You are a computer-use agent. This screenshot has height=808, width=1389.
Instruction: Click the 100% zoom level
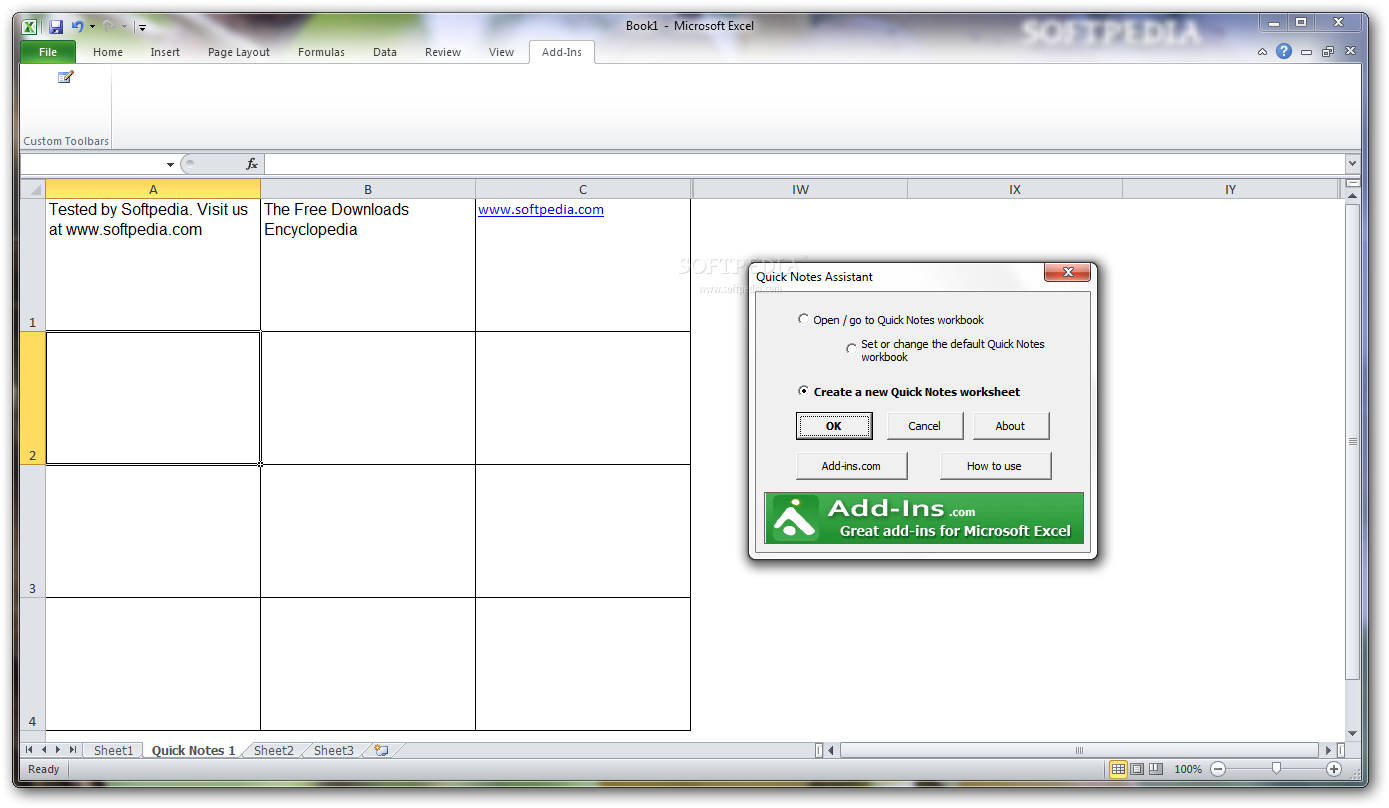[x=1188, y=769]
